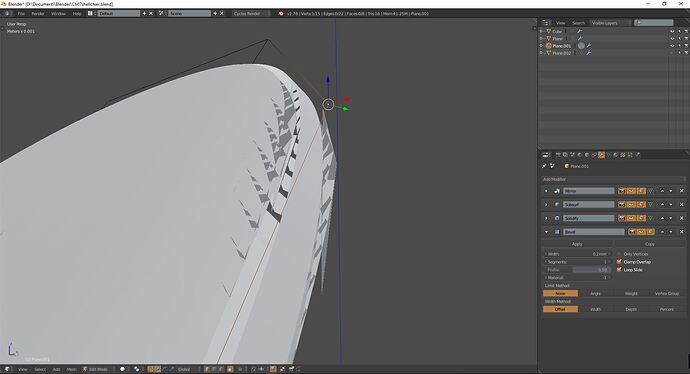Viewport: 690px width, 374px height.
Task: Toggle visibility eye for Cube in outliner
Action: (x=672, y=32)
